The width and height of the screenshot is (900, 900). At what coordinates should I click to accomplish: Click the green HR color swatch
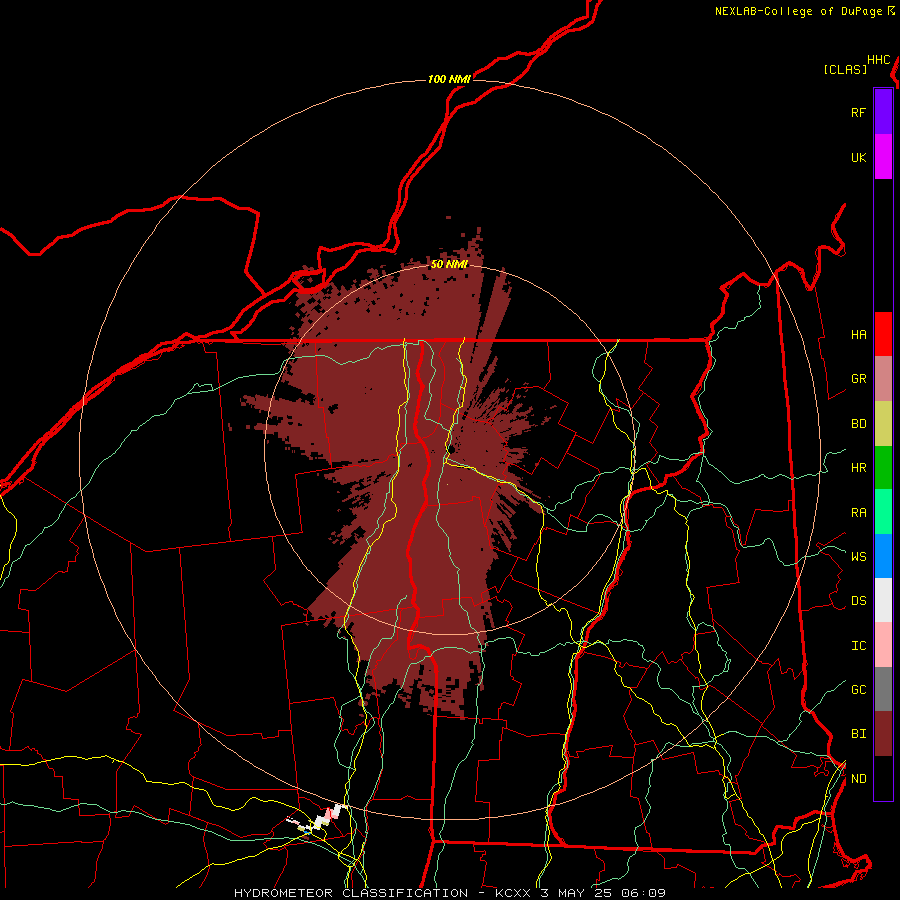(883, 467)
